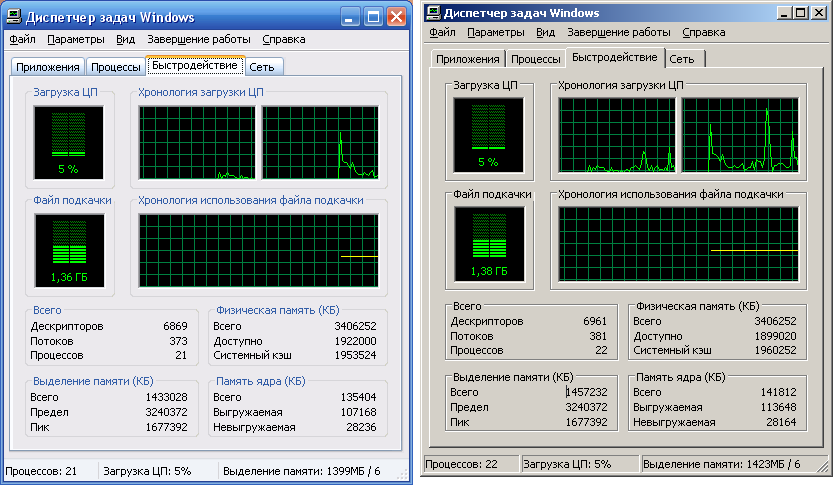The image size is (840, 485).
Task: Click Предел value 3240372 in left window
Action: [167, 413]
